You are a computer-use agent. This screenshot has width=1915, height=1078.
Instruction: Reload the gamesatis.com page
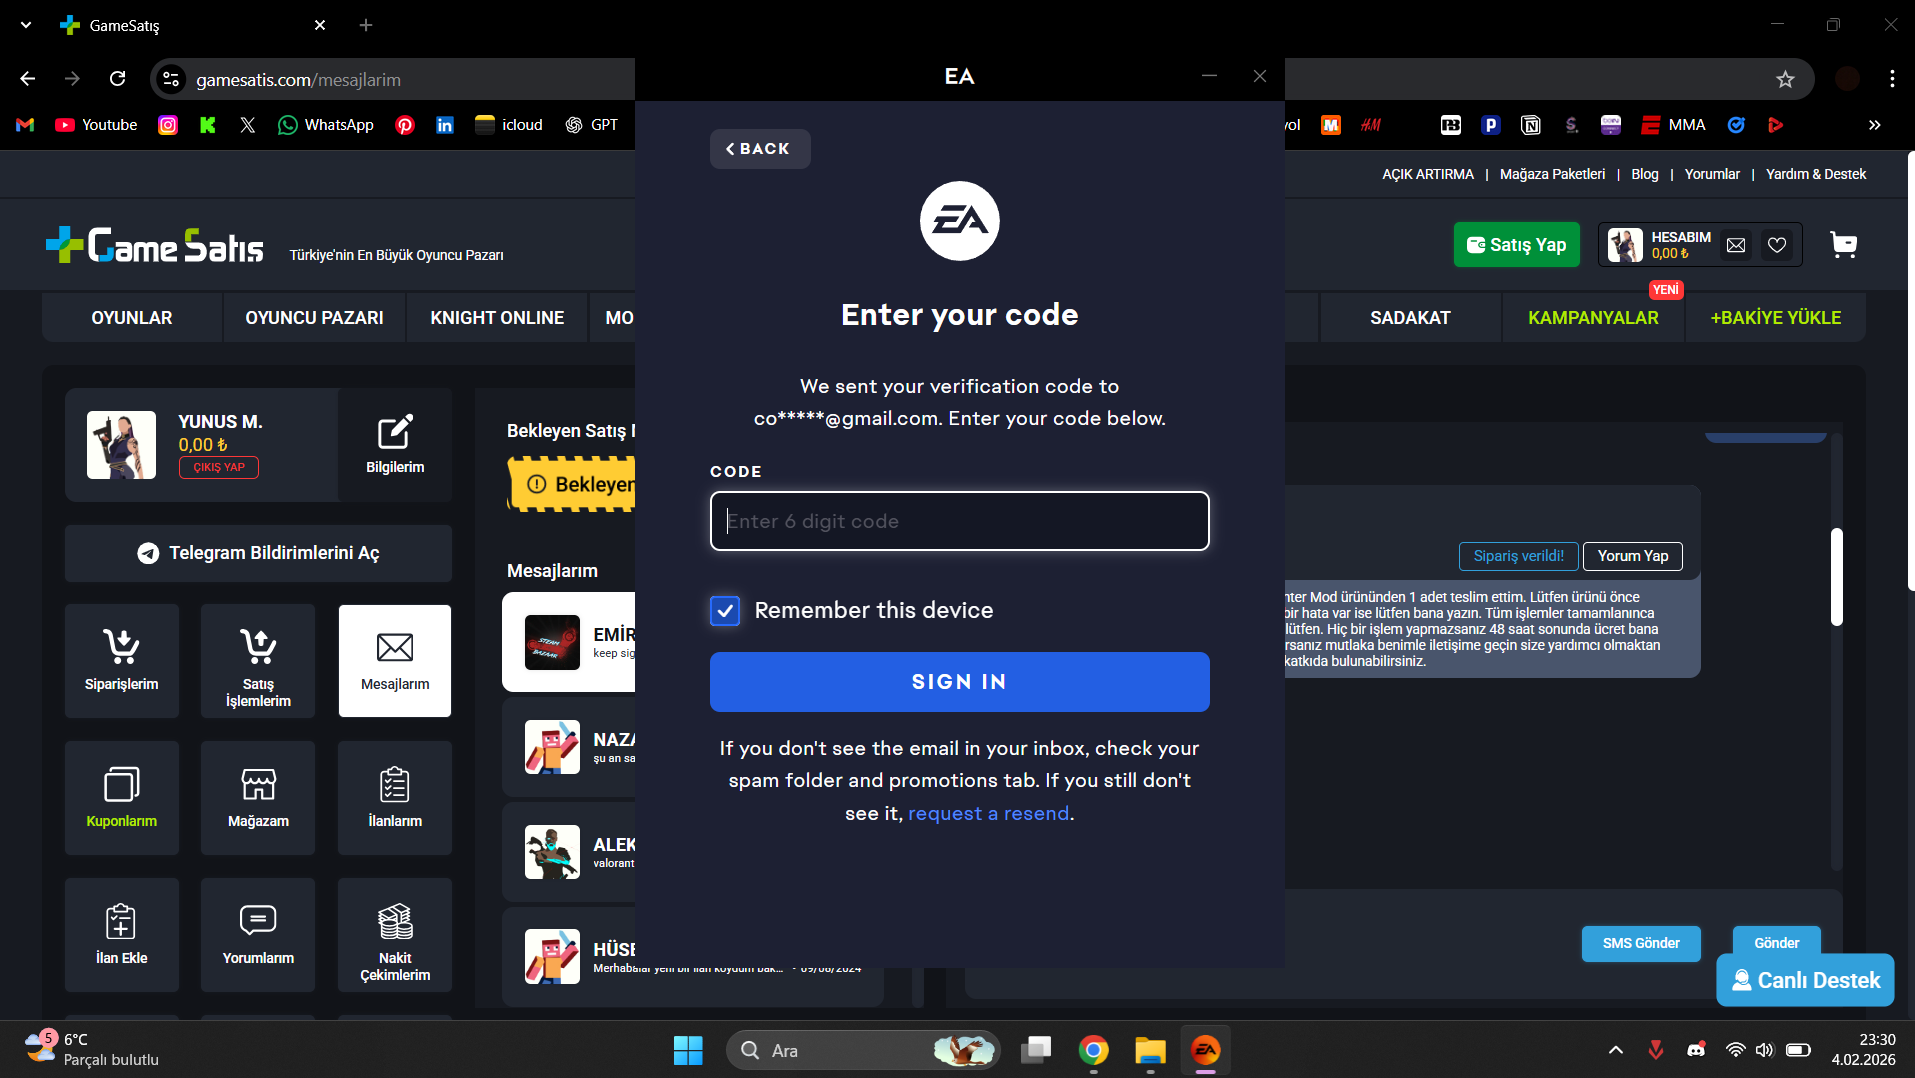tap(118, 79)
